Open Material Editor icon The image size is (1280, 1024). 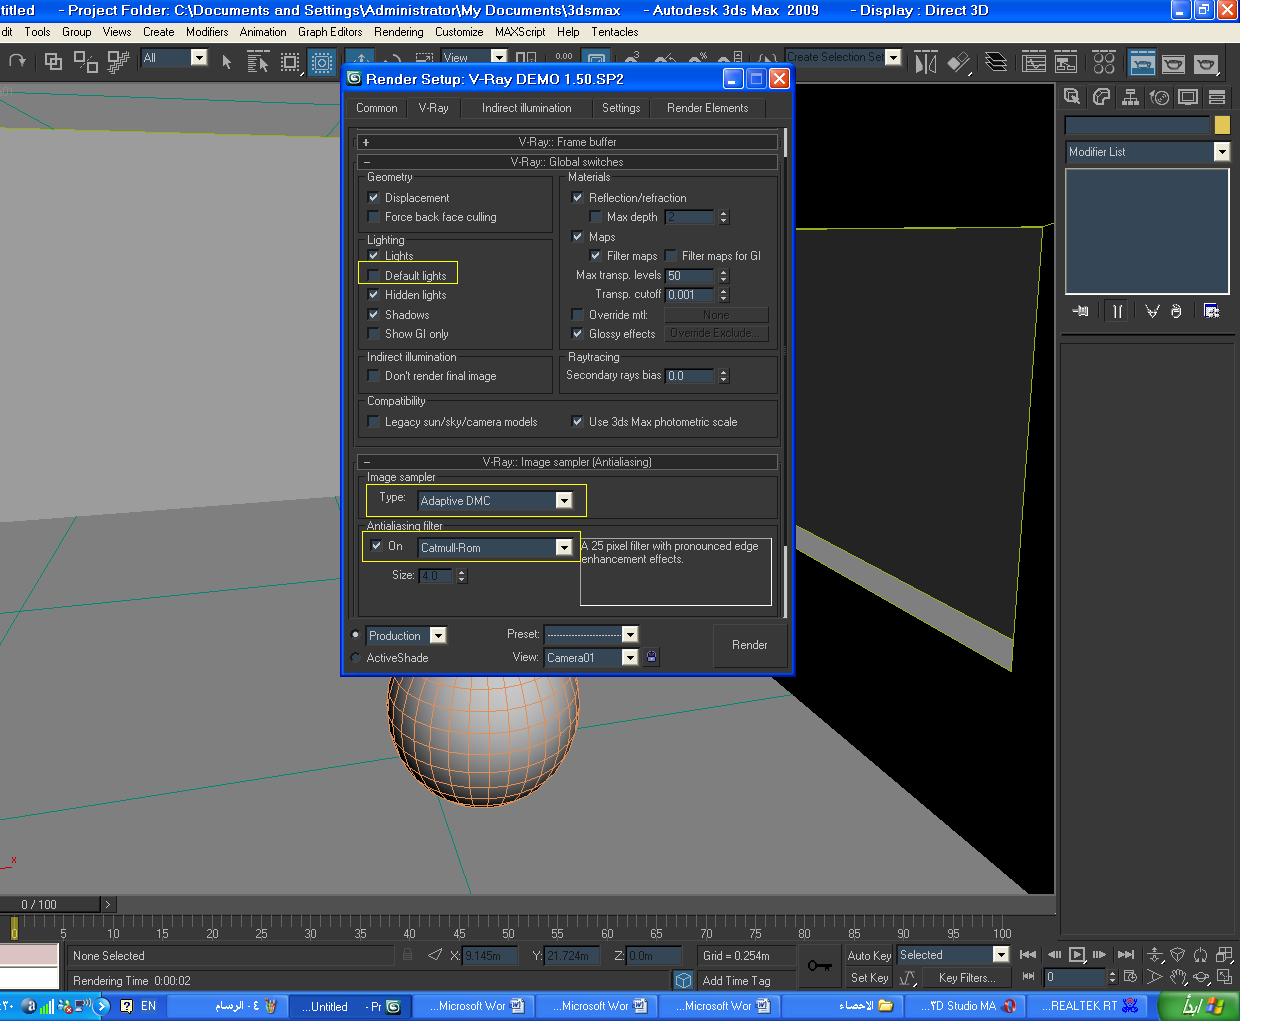pyautogui.click(x=1104, y=63)
